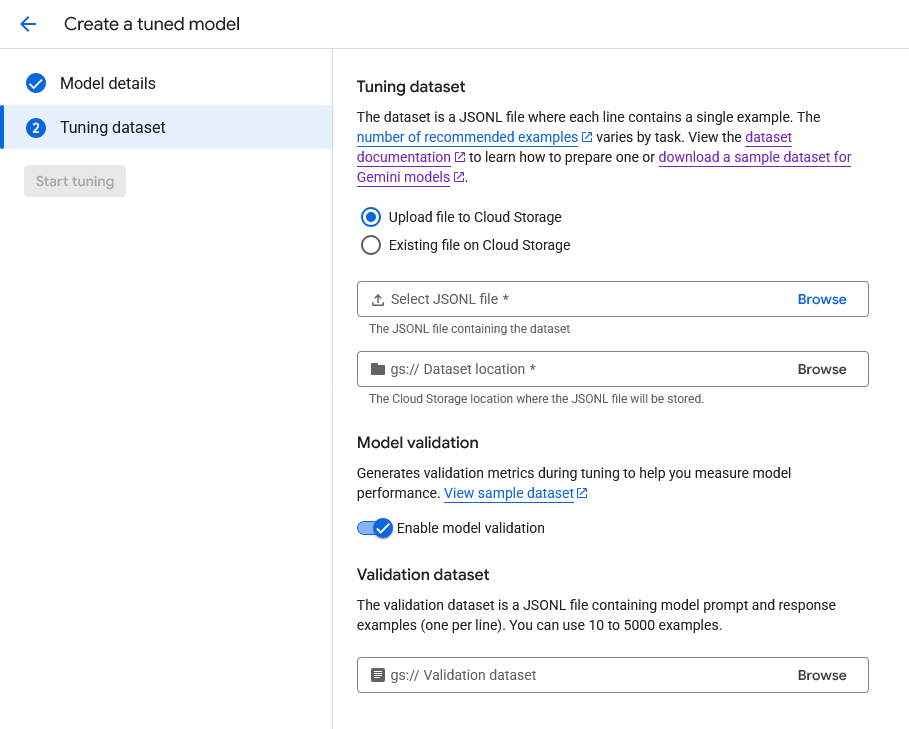The height and width of the screenshot is (729, 909).
Task: Choose Existing file on Cloud Storage
Action: pos(371,245)
